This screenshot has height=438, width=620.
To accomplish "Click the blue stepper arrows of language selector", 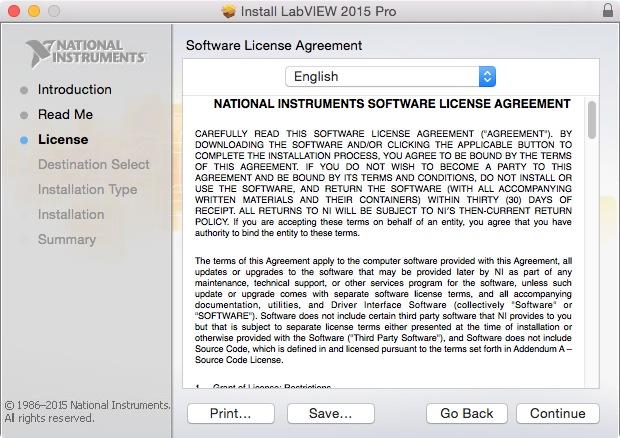I will click(488, 76).
